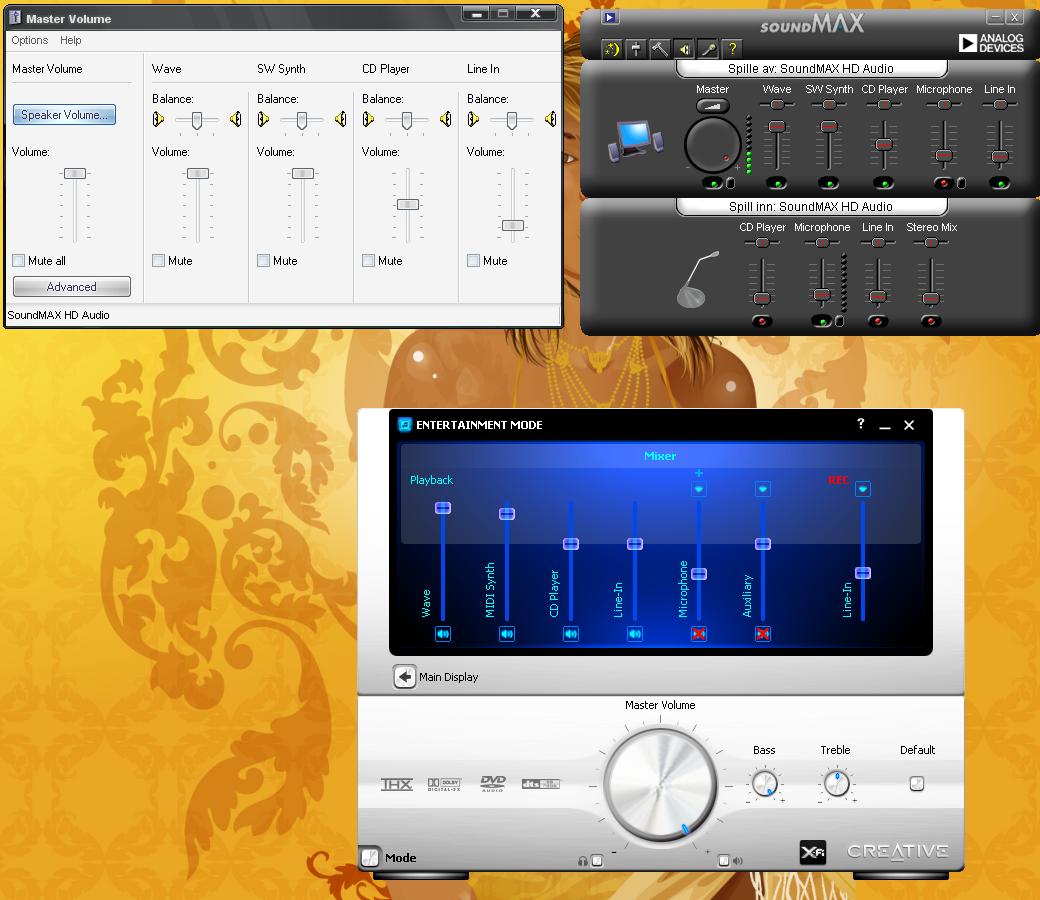Click CD Player volume slider in SoundMAX playback
1040x900 pixels.
click(x=883, y=145)
